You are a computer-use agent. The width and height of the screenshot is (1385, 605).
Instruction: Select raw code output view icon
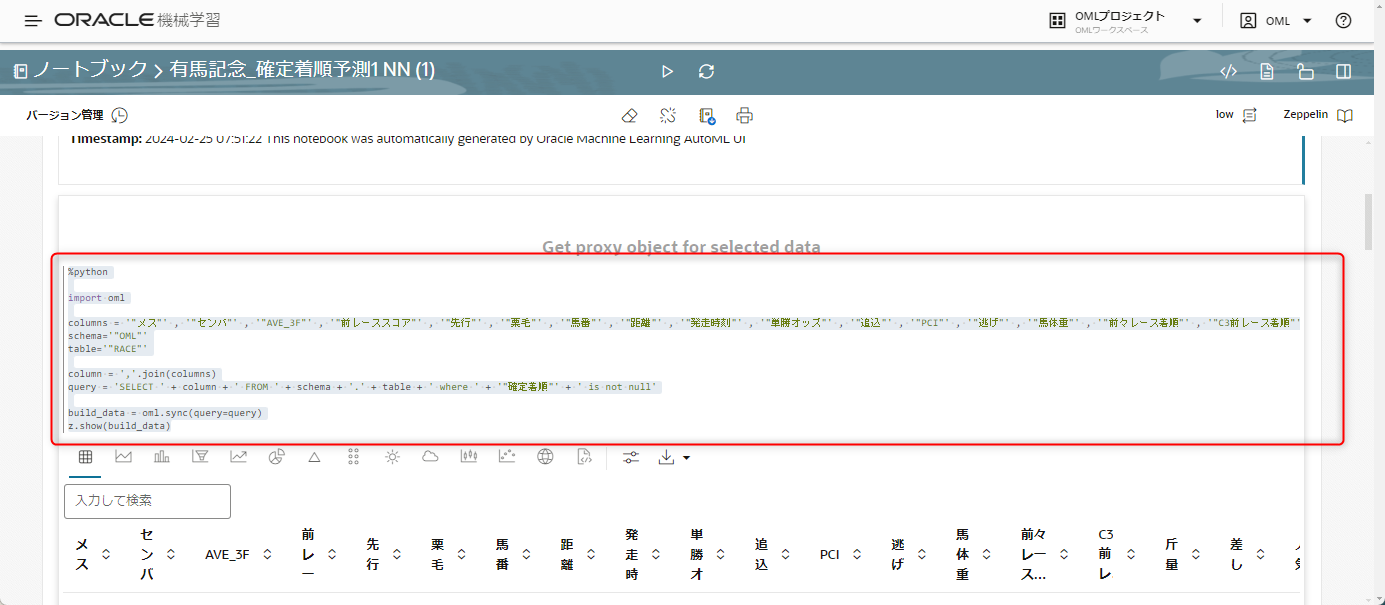pyautogui.click(x=584, y=457)
